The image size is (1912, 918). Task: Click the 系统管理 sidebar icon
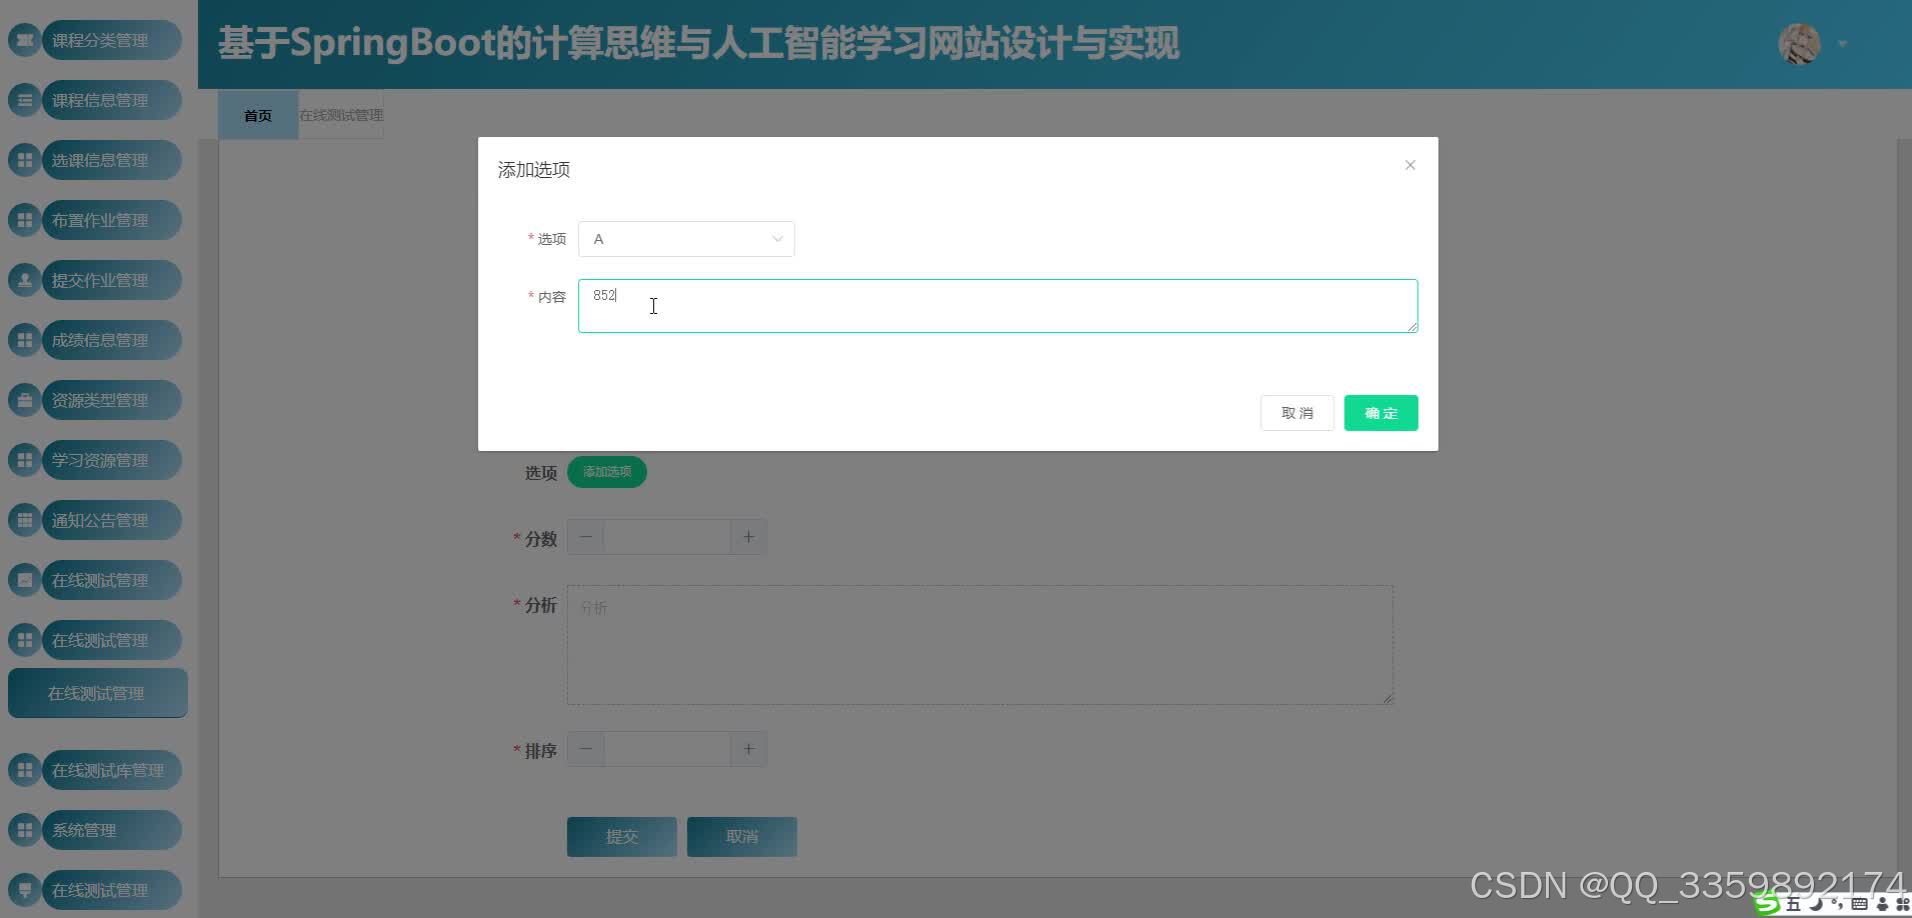(25, 830)
